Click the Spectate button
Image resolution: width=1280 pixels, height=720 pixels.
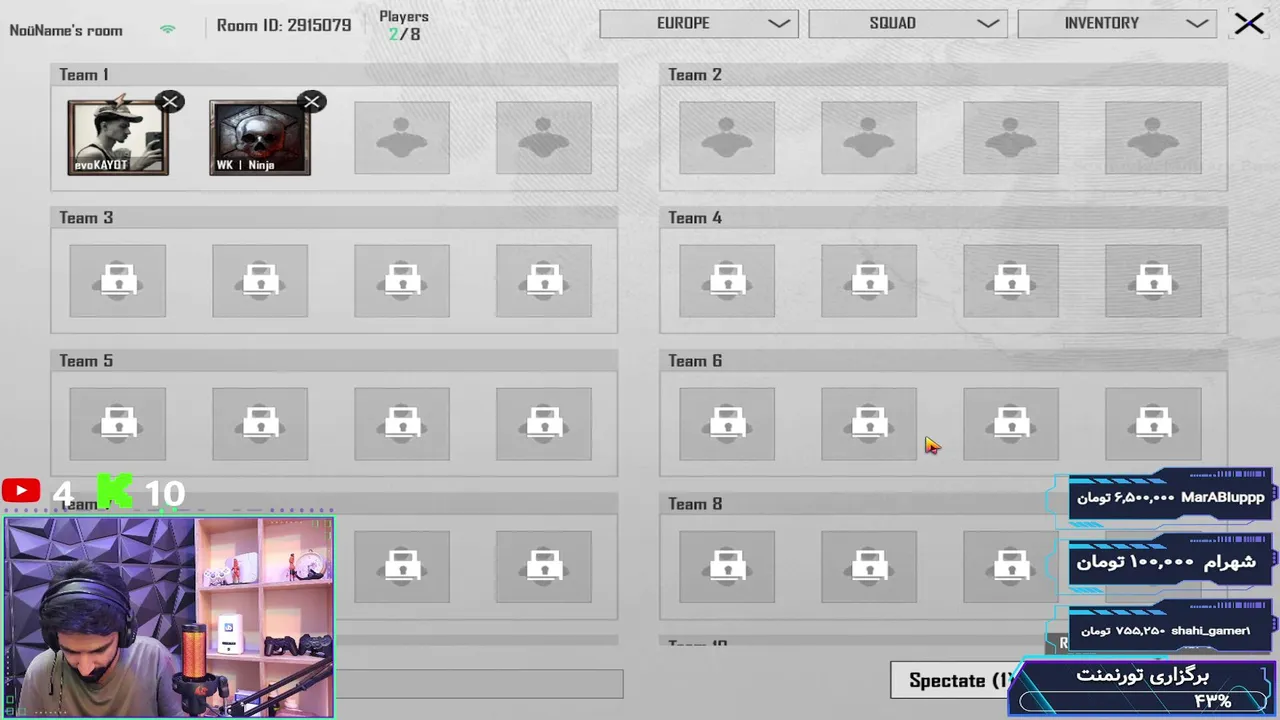[956, 680]
